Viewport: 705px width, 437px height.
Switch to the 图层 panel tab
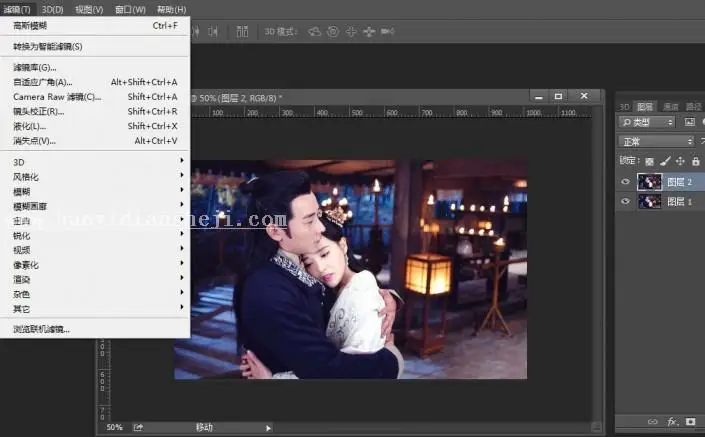[x=645, y=107]
